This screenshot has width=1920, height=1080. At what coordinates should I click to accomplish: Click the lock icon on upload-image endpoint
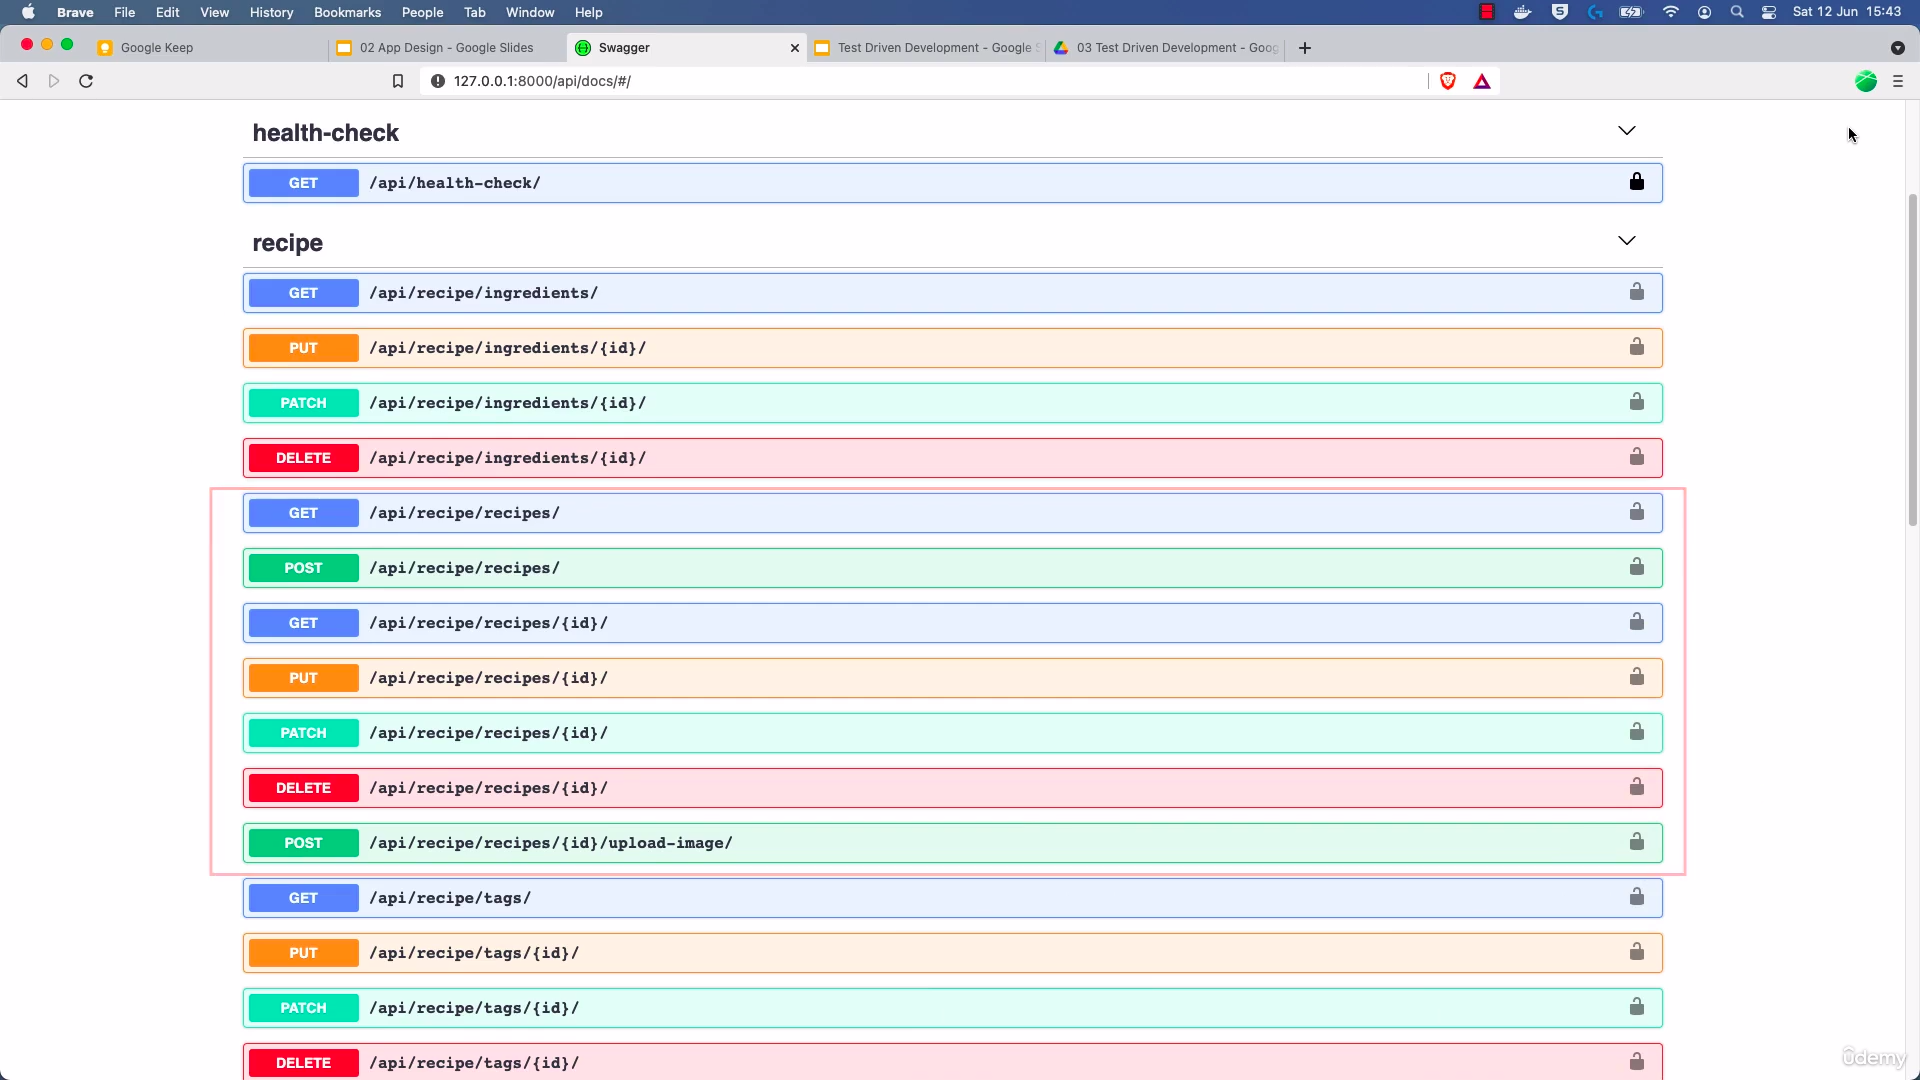(x=1636, y=842)
